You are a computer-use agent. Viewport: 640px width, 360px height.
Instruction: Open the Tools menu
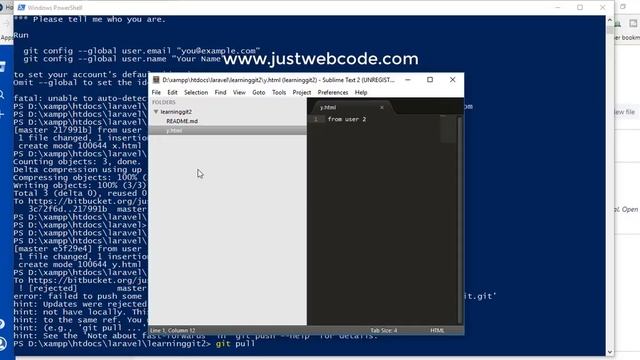click(279, 93)
